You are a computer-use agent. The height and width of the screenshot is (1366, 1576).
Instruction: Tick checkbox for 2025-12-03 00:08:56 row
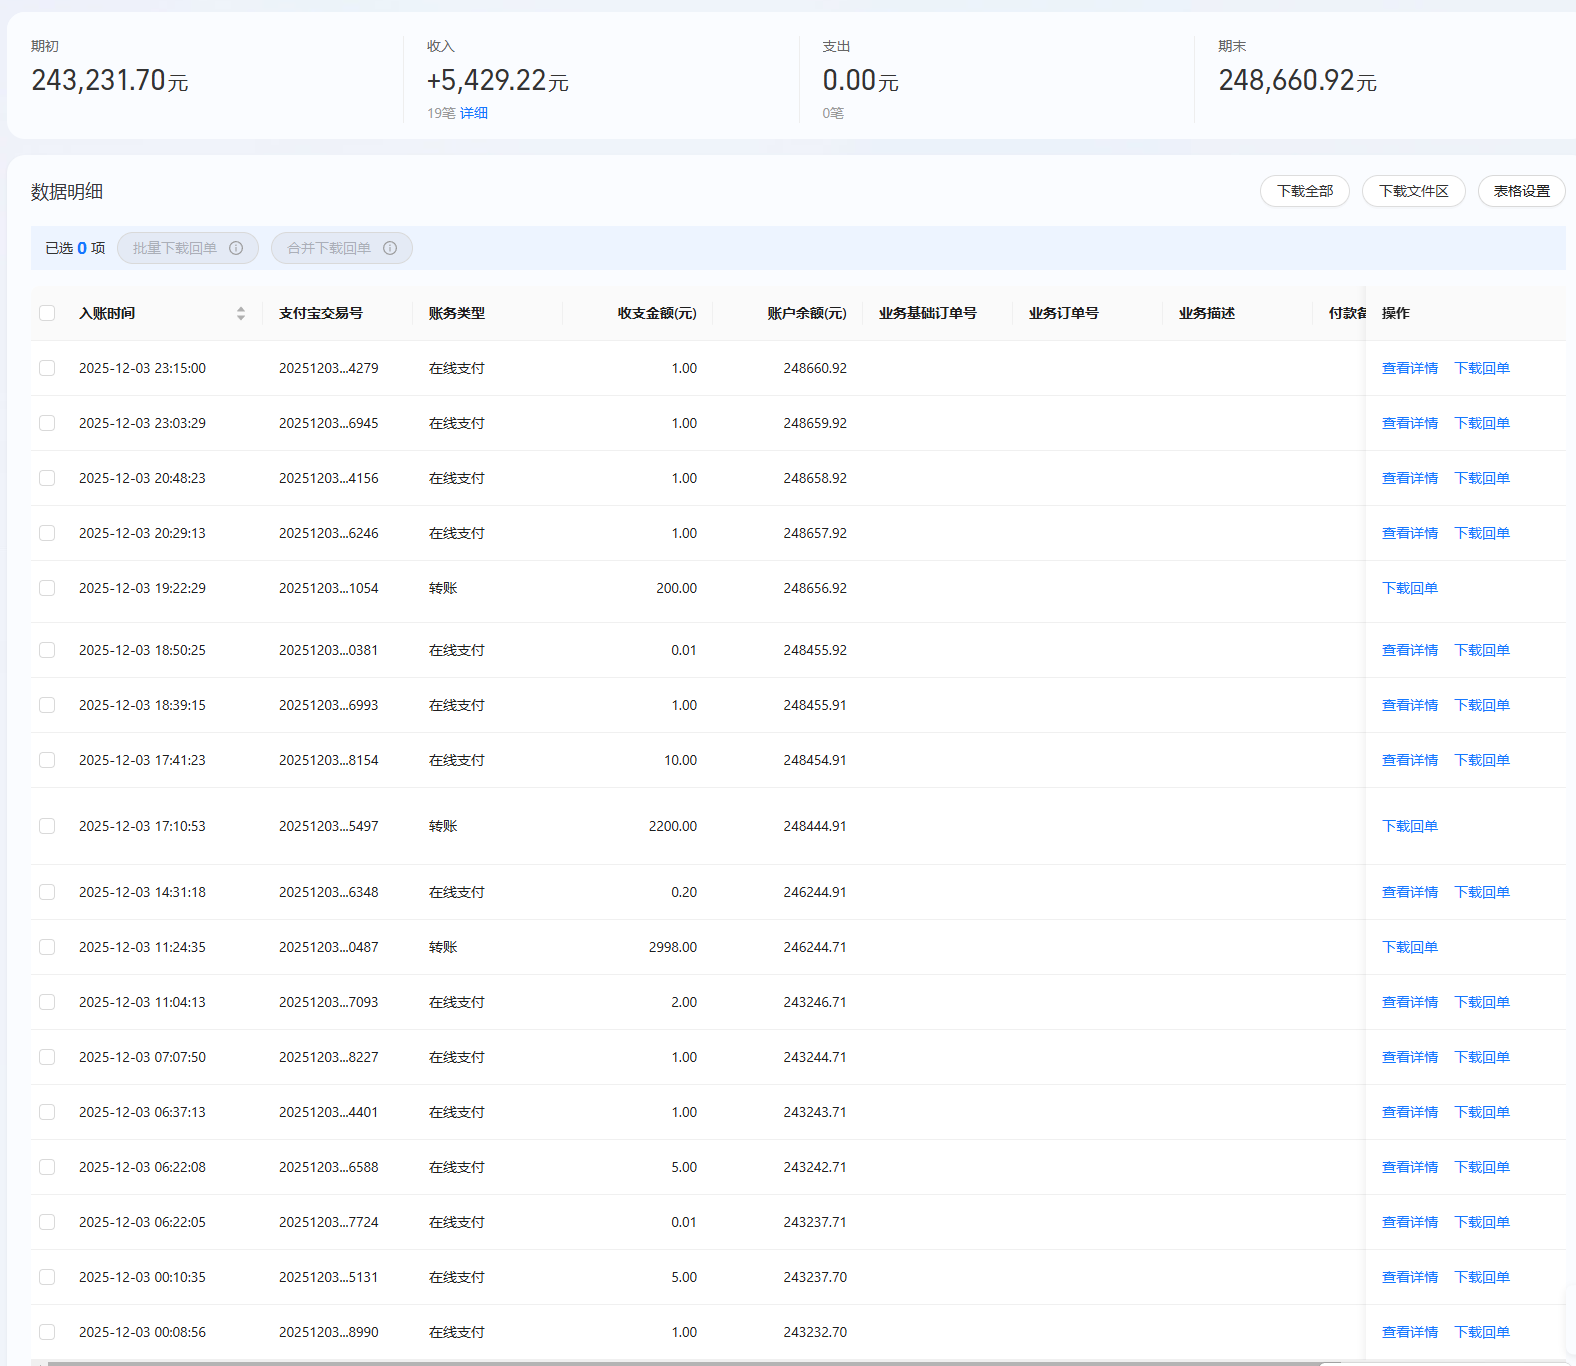click(47, 1332)
